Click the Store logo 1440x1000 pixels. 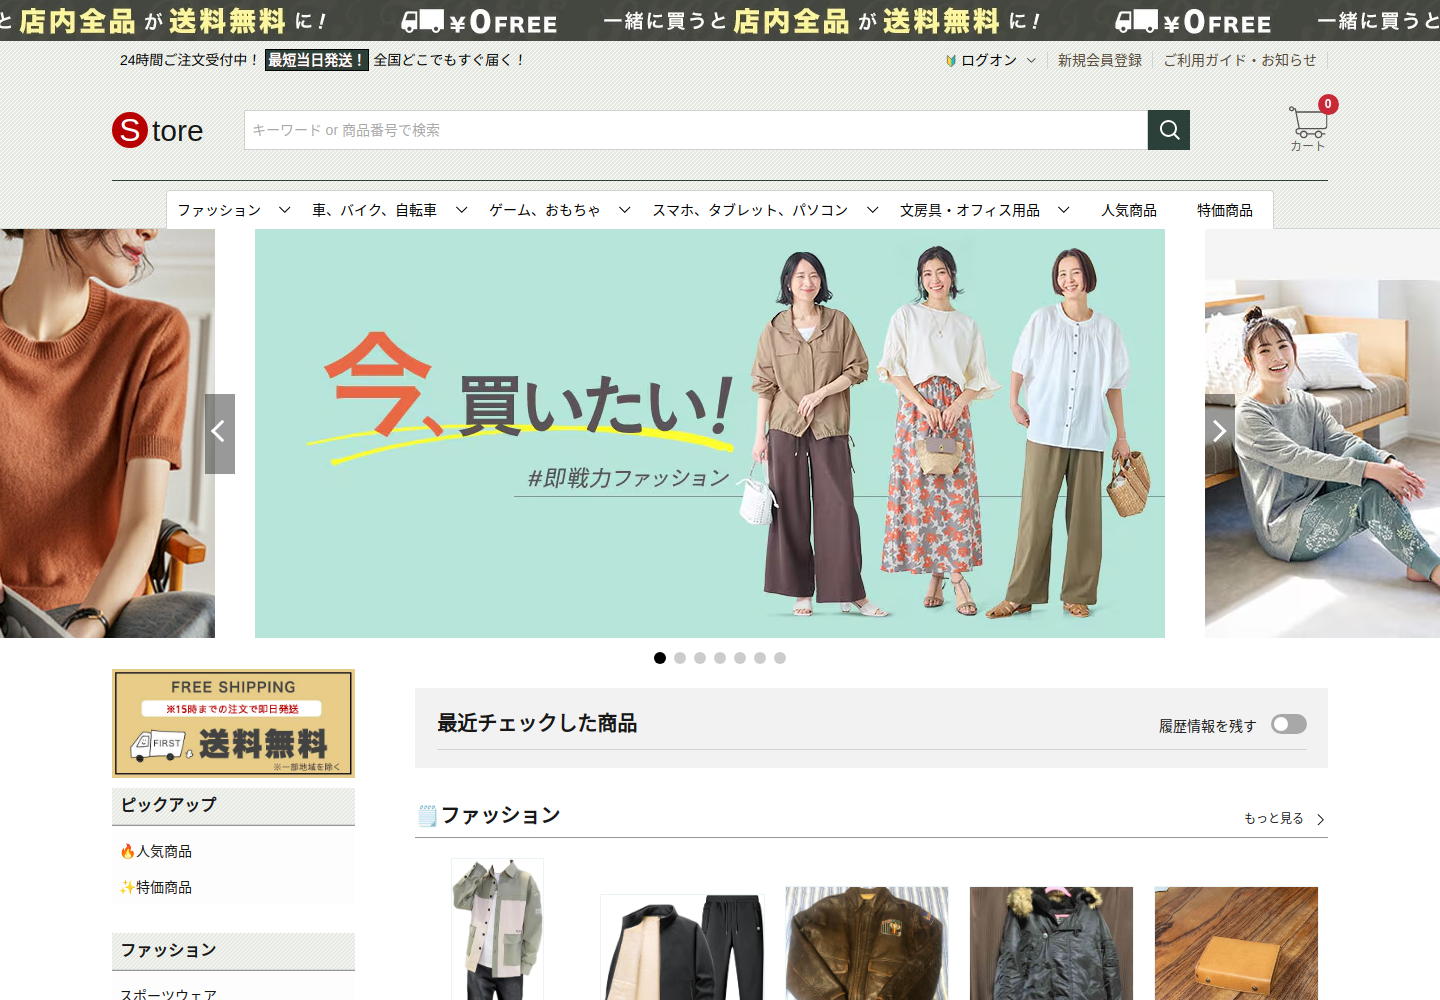(x=158, y=130)
